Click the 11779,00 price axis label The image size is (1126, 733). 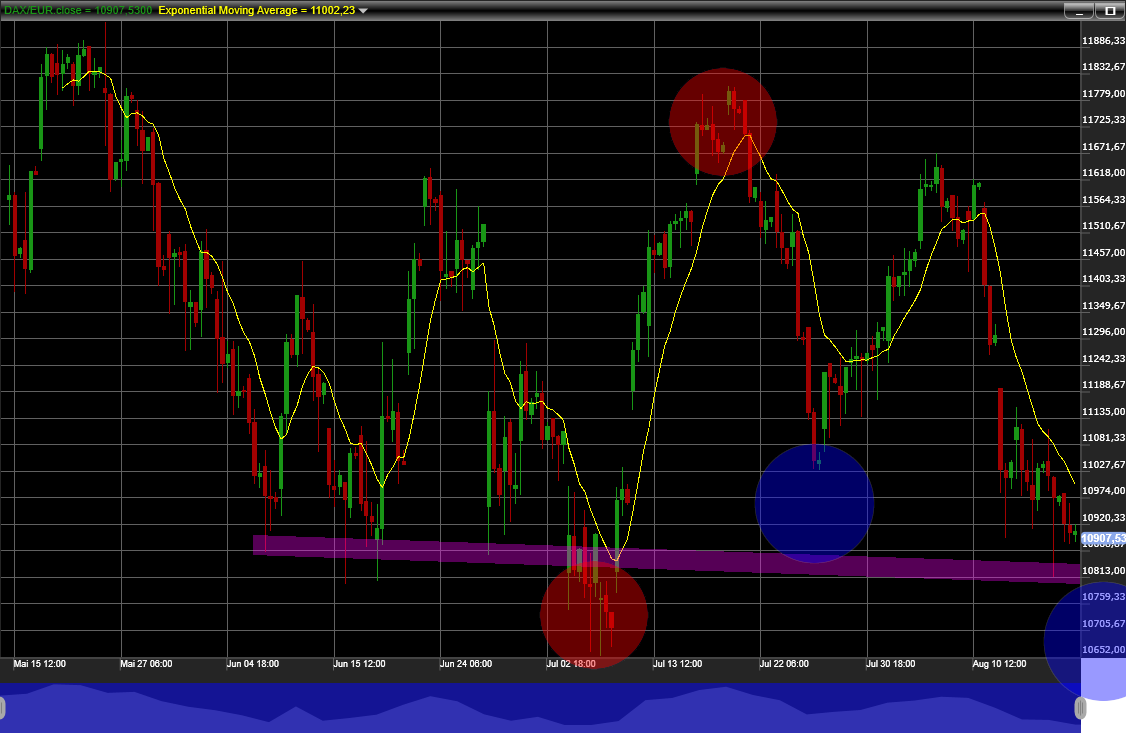tap(1103, 93)
